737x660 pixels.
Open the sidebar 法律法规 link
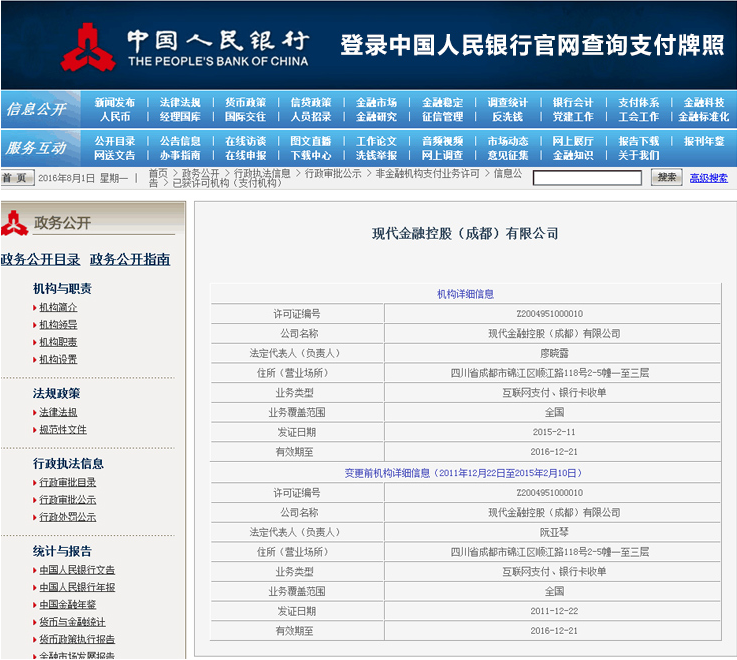[x=58, y=412]
